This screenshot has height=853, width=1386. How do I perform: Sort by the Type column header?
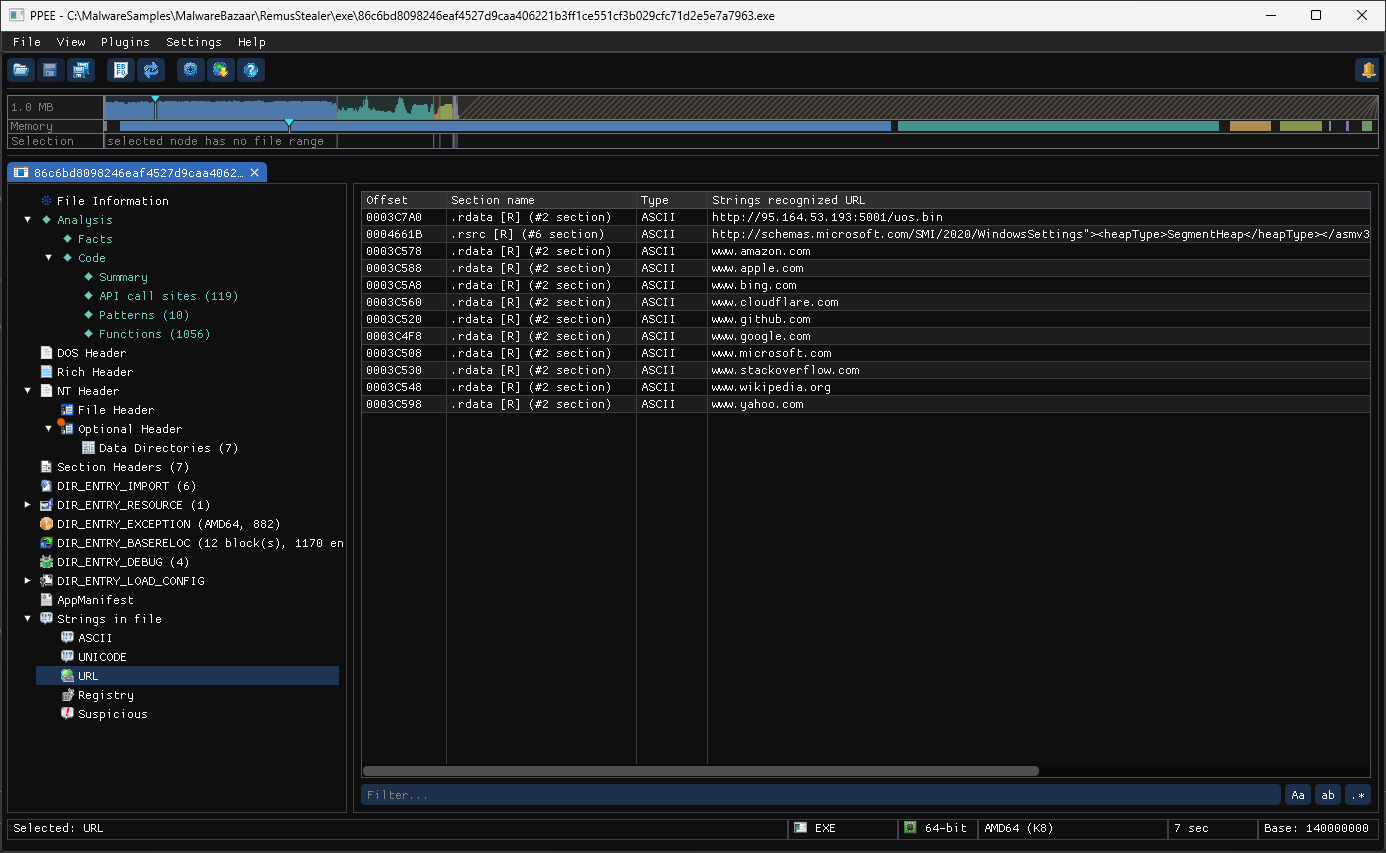click(x=672, y=200)
